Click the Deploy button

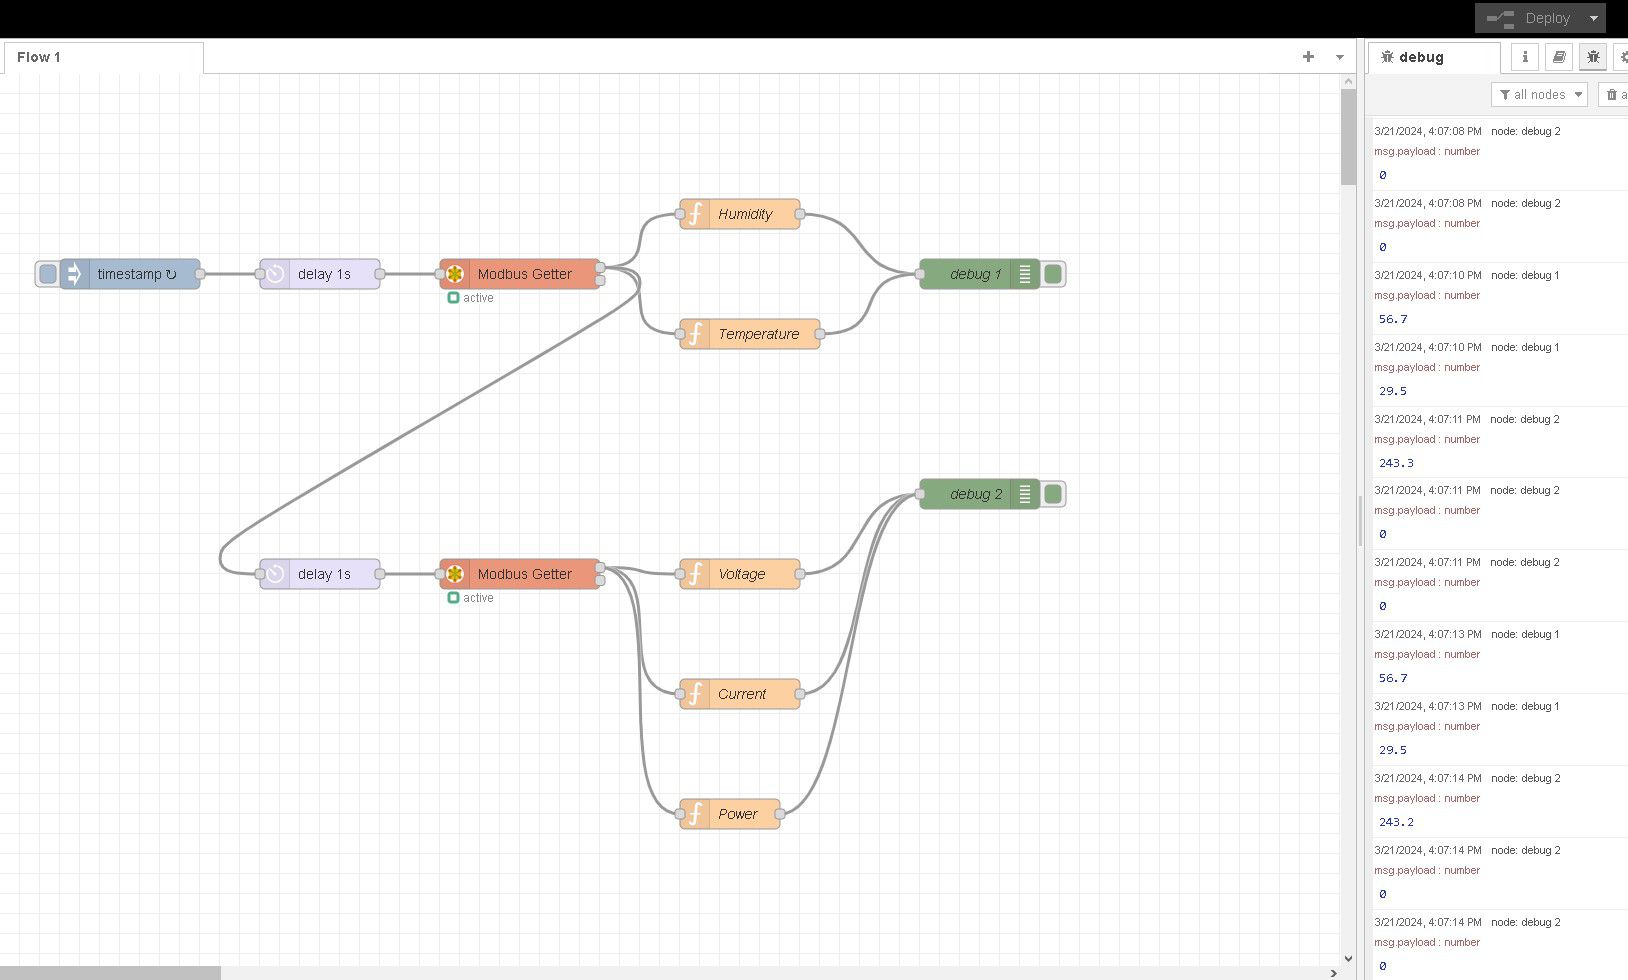[x=1529, y=18]
